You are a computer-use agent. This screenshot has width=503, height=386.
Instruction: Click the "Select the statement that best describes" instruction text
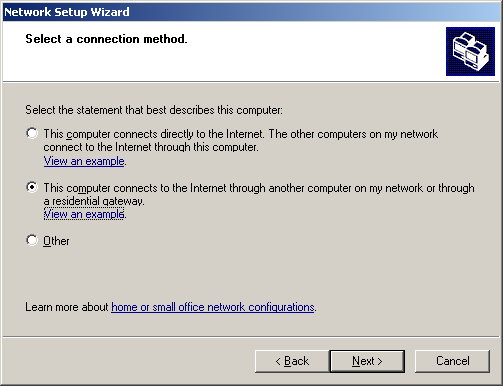coord(154,110)
